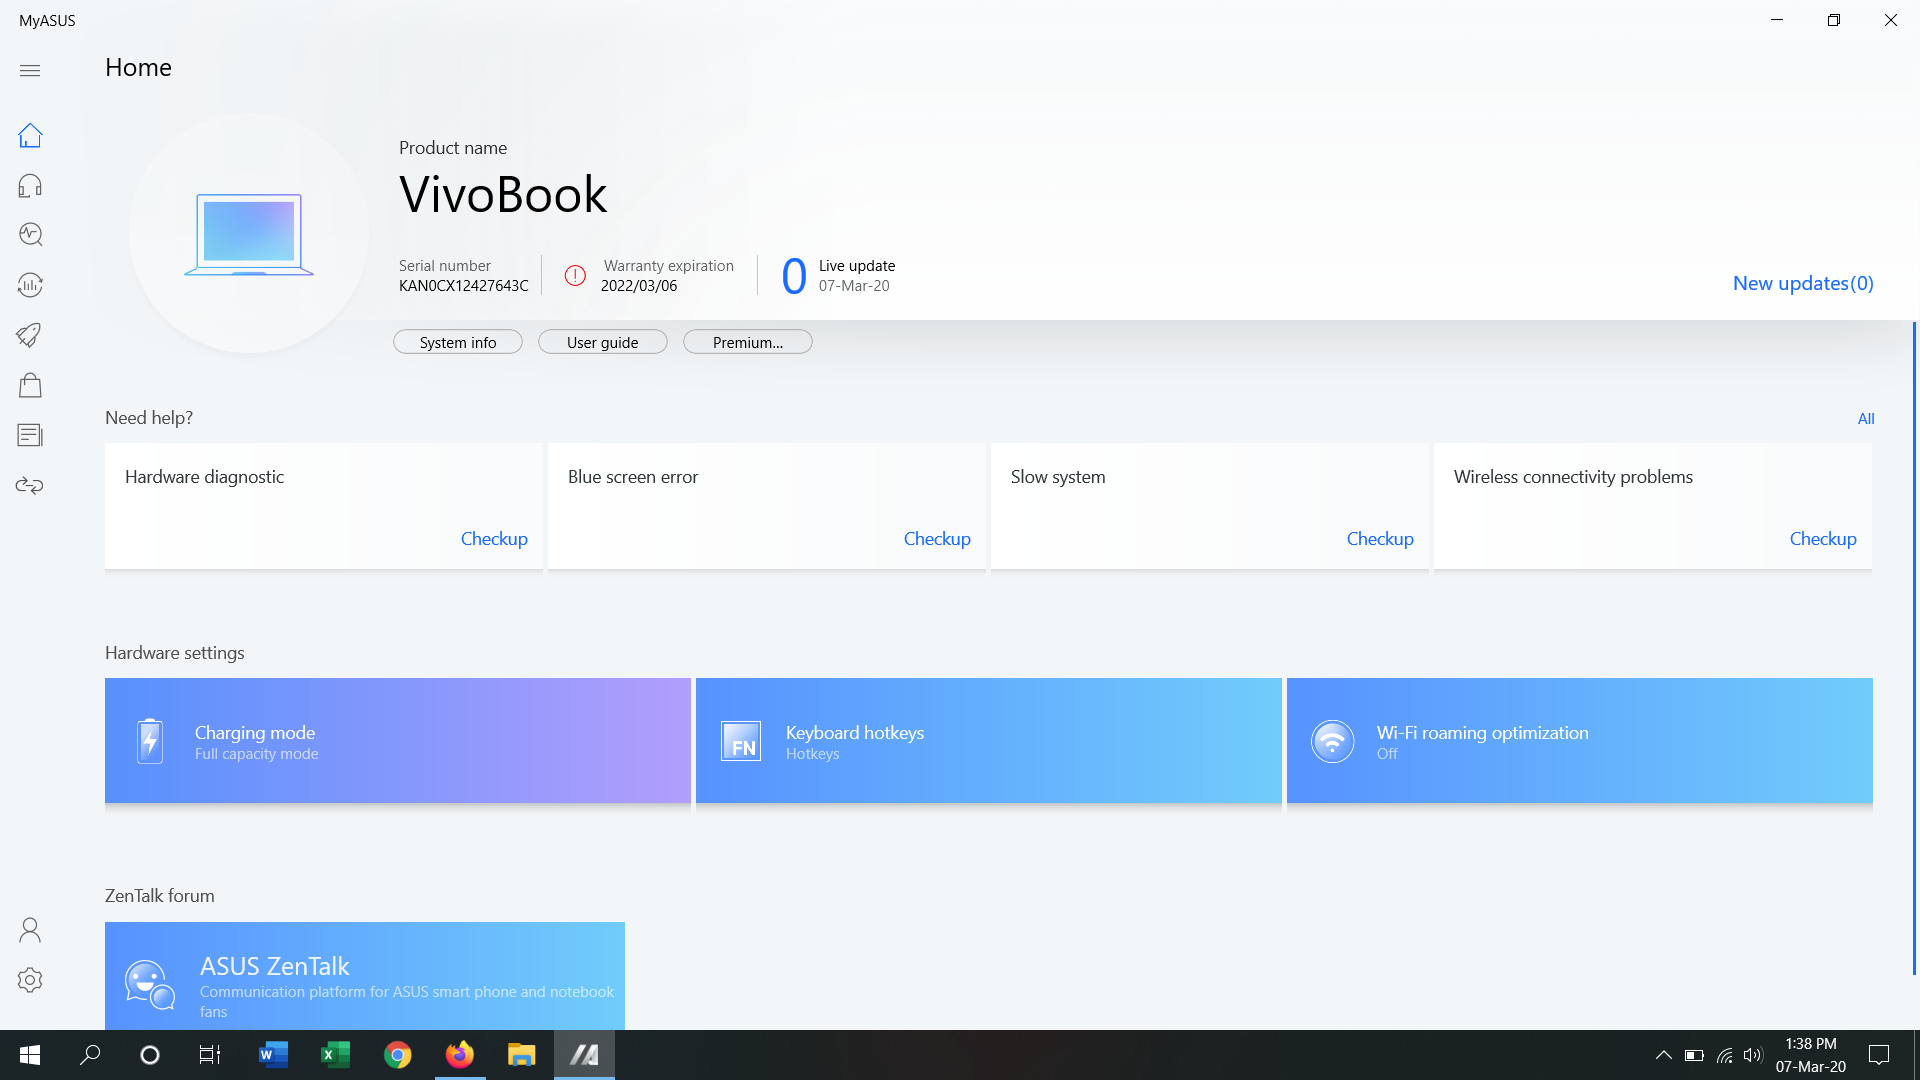Click the warranty expiration warning icon

(x=575, y=276)
